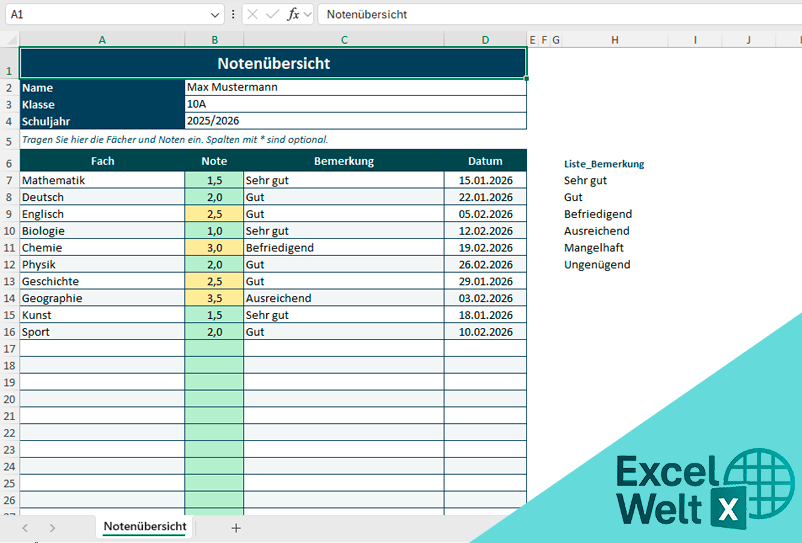Expand the arrow next to fx
Screen dimensions: 802x543
(x=307, y=15)
